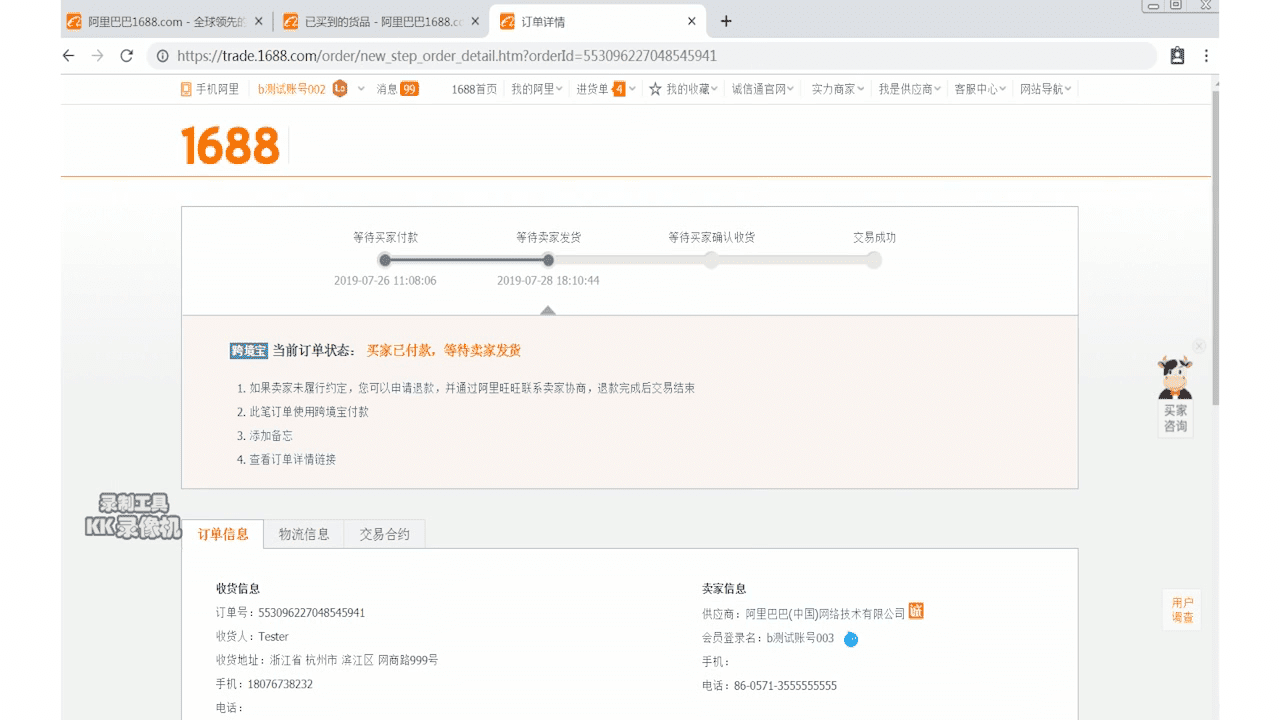Click the profile icon beside Chrome menu
Viewport: 1280px width, 720px height.
[x=1177, y=56]
